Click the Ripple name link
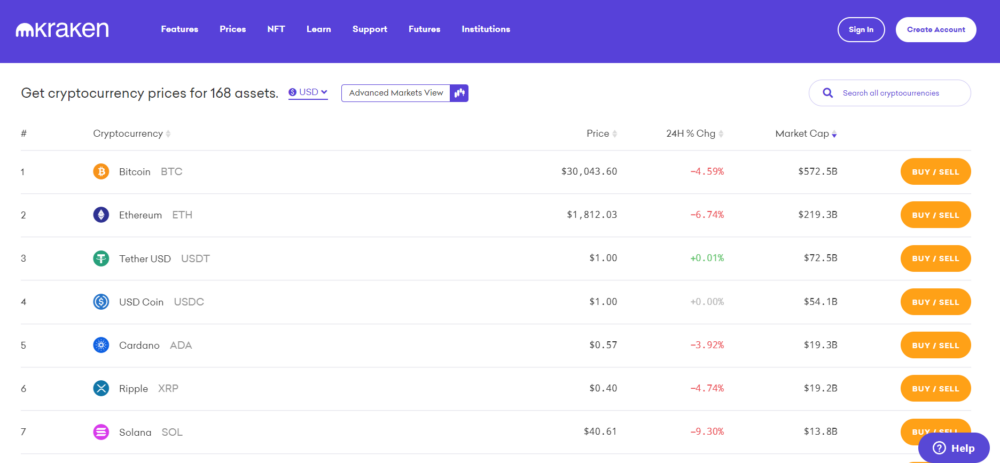This screenshot has height=463, width=1000. (x=133, y=388)
